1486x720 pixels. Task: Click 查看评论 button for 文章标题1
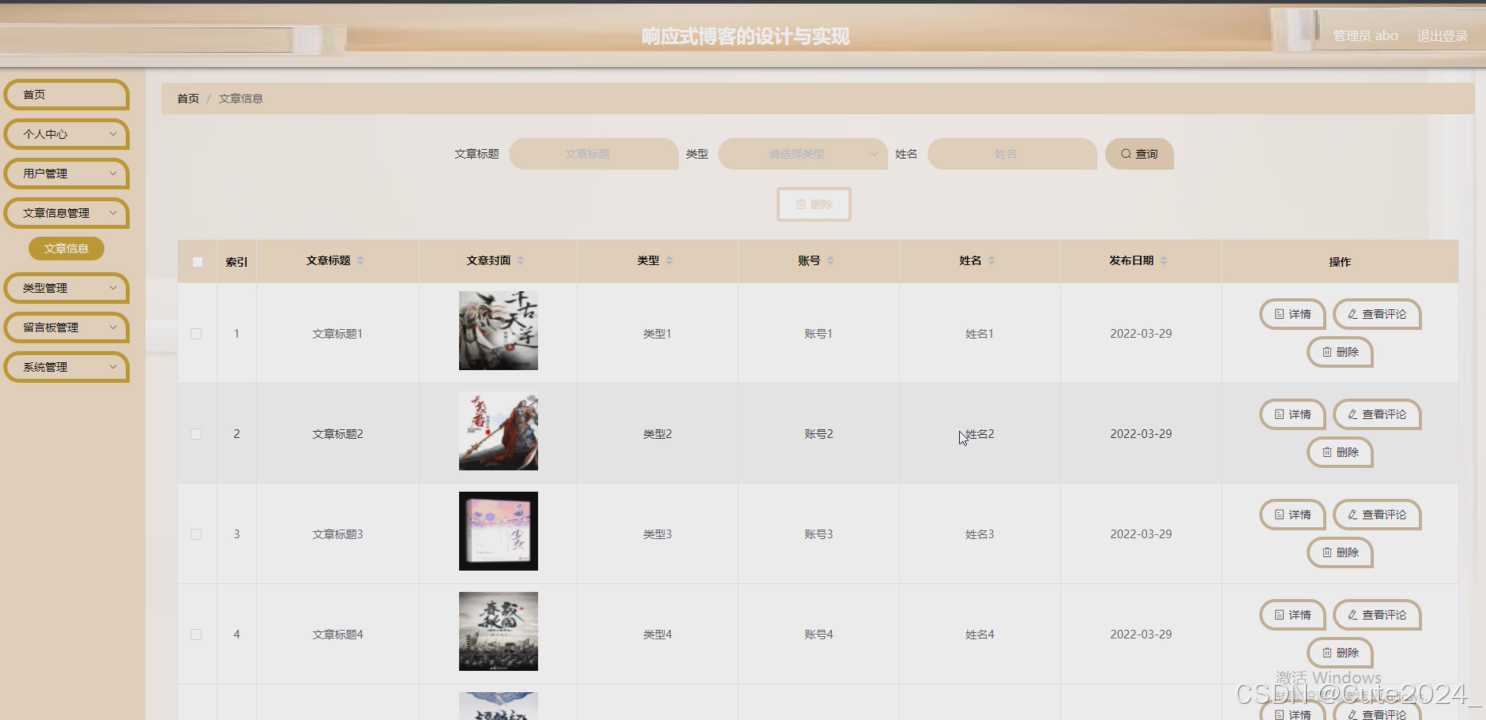click(1377, 314)
